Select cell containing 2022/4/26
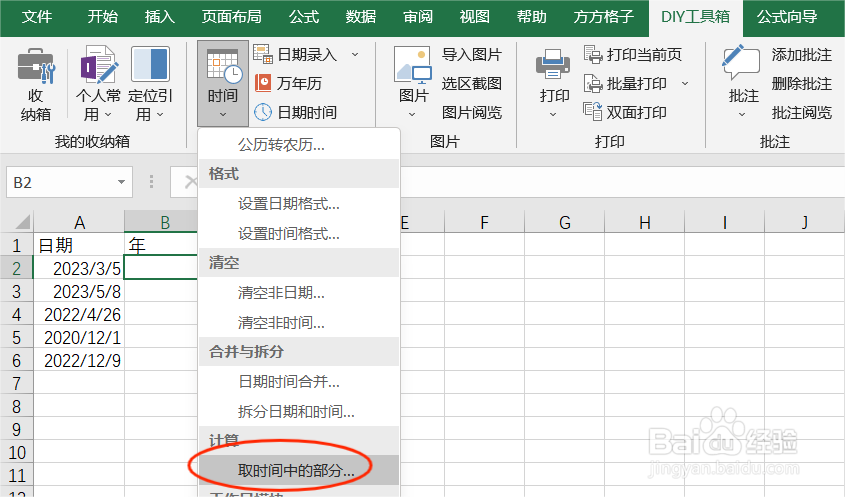This screenshot has width=845, height=497. pyautogui.click(x=79, y=314)
